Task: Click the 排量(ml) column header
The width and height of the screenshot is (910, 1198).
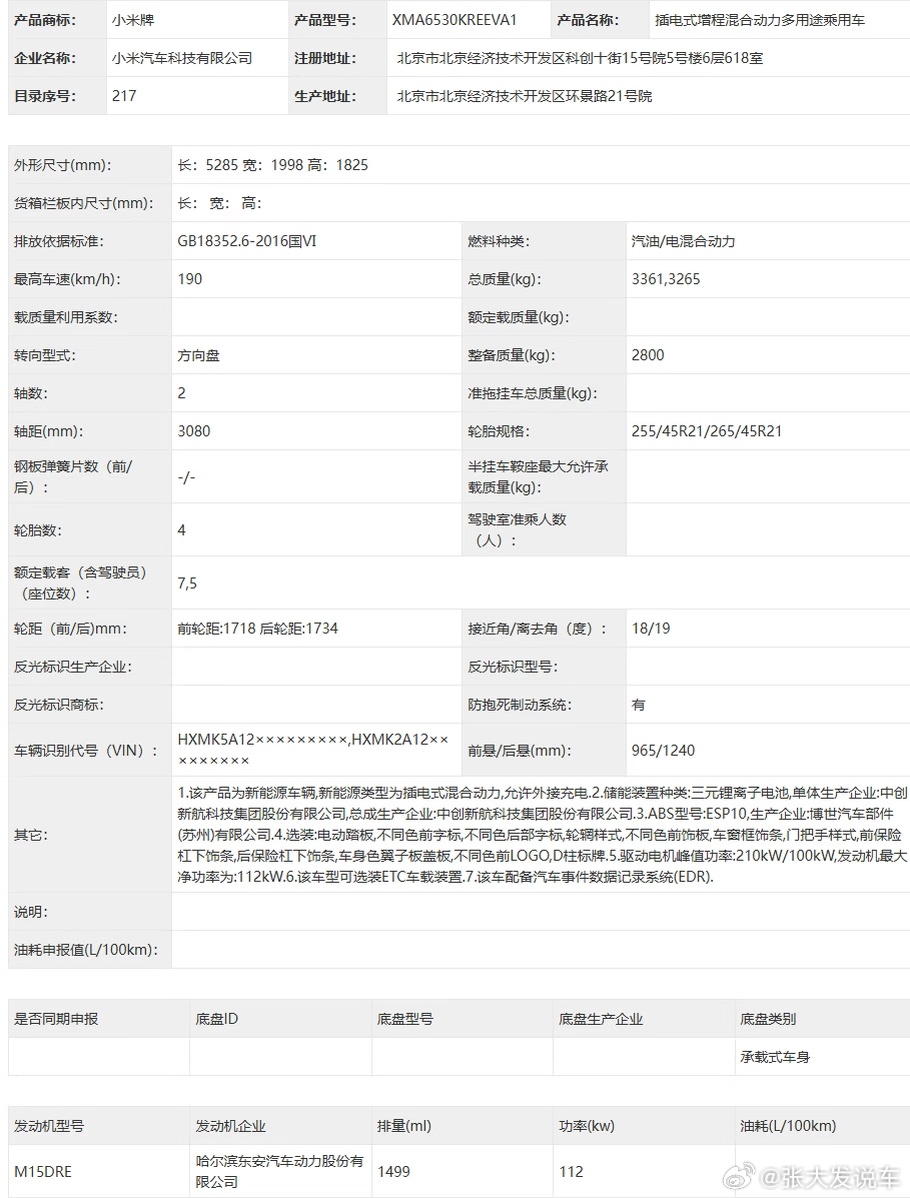Action: (x=404, y=1125)
